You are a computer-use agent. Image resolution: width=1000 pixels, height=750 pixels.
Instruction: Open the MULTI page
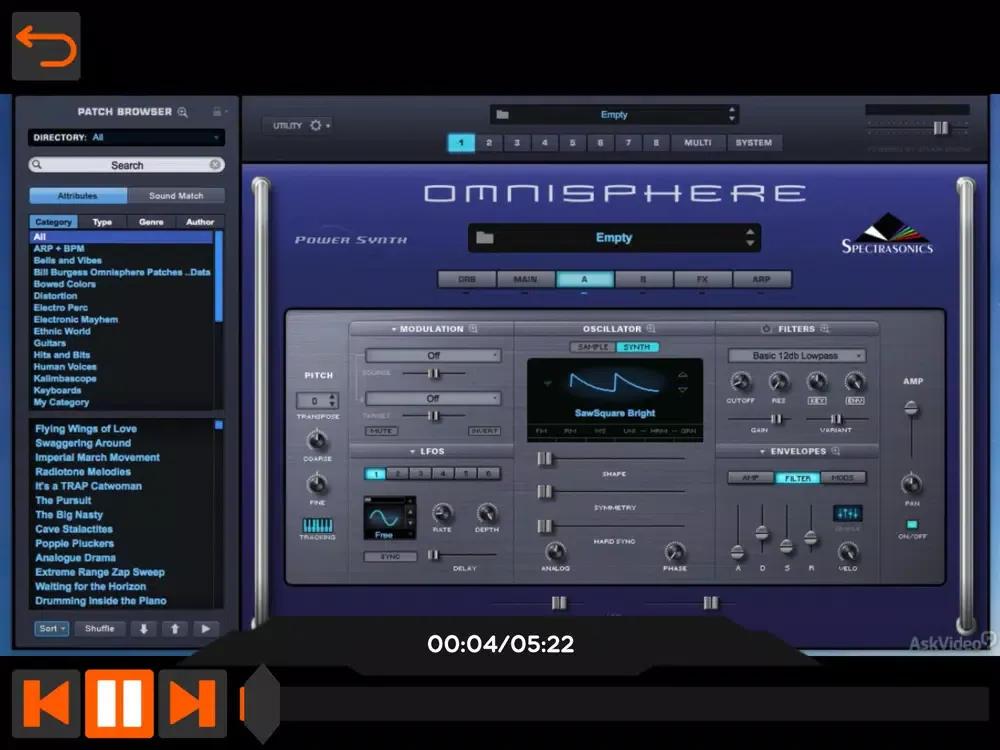698,143
